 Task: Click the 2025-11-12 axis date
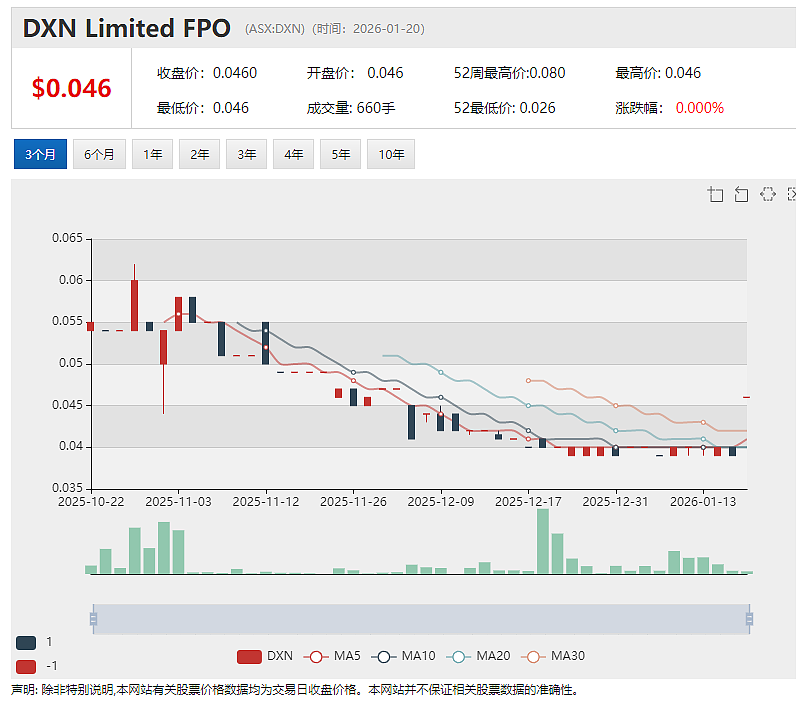pyautogui.click(x=266, y=502)
